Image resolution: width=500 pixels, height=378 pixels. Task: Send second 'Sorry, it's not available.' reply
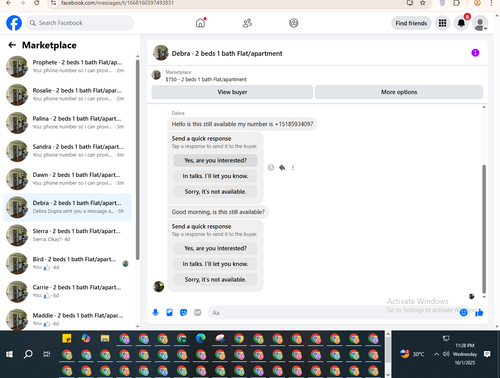point(215,280)
